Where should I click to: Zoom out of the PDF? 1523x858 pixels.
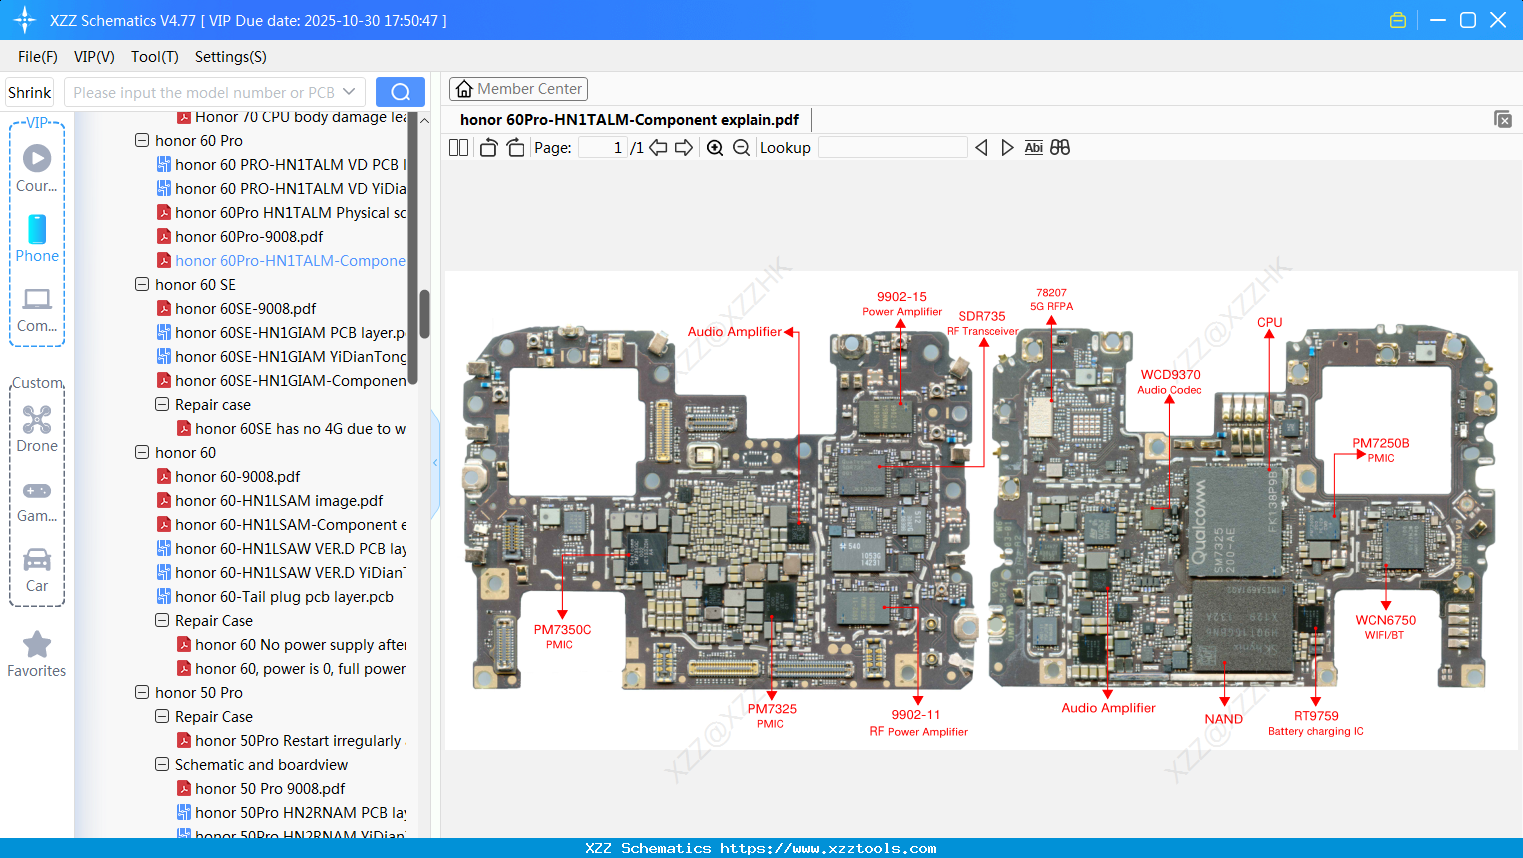point(741,148)
